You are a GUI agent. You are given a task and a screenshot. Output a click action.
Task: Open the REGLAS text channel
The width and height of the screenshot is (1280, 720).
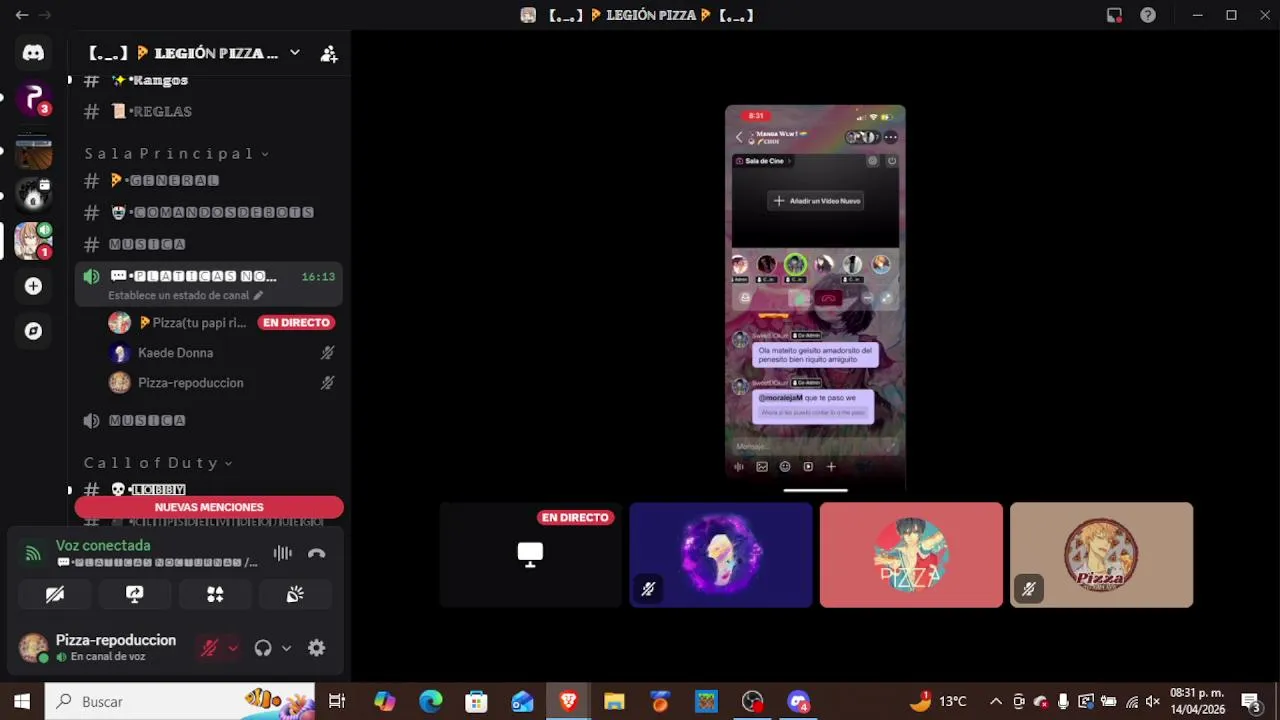150,111
